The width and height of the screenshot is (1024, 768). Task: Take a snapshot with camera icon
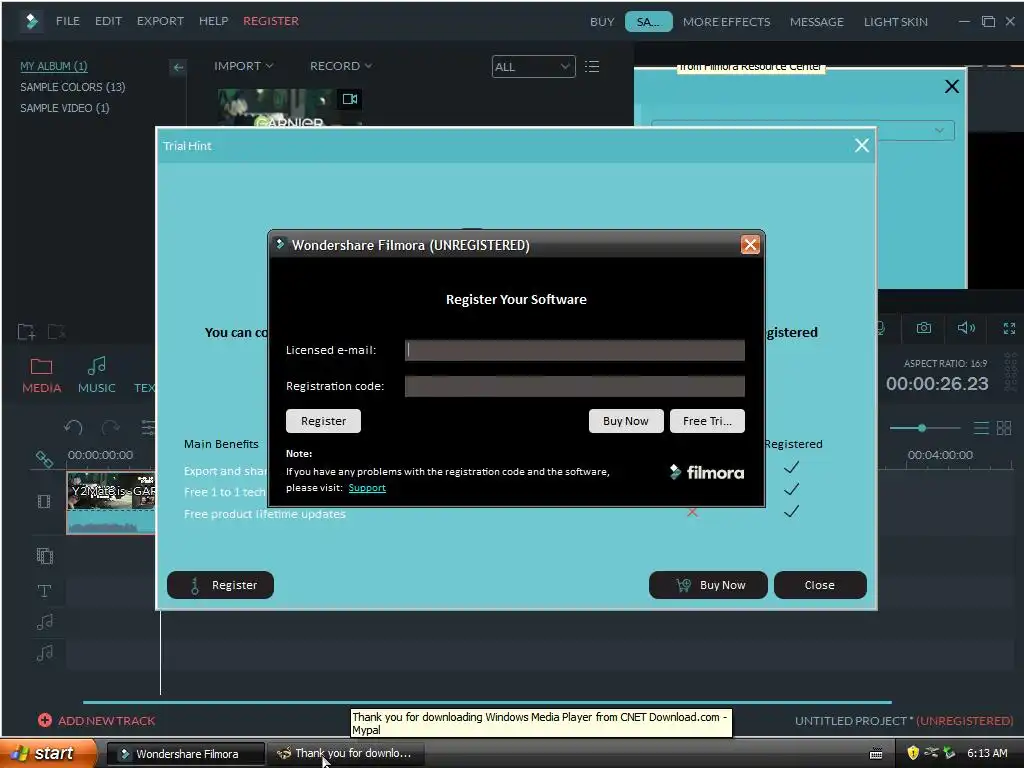tap(923, 328)
